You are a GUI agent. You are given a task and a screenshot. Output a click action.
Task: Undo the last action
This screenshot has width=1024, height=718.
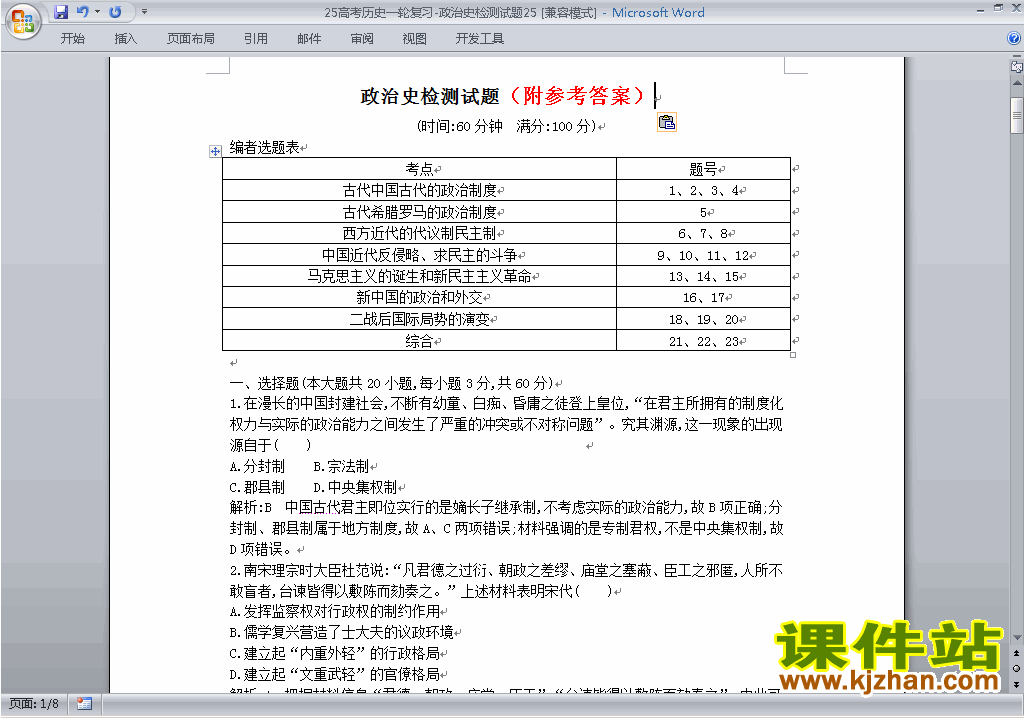pos(82,12)
